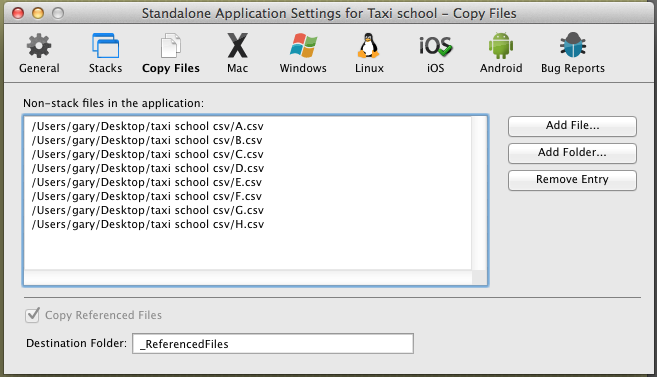The height and width of the screenshot is (377, 657).
Task: Switch to the Stacks pane icon
Action: tap(105, 46)
